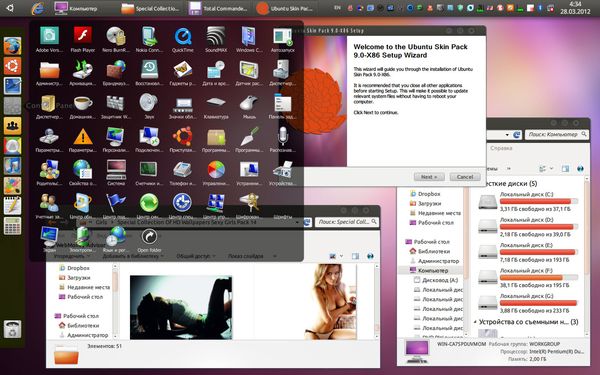Screen dimensions: 600x375
Task: Launch the Nero BurnRights icon
Action: pos(116,39)
